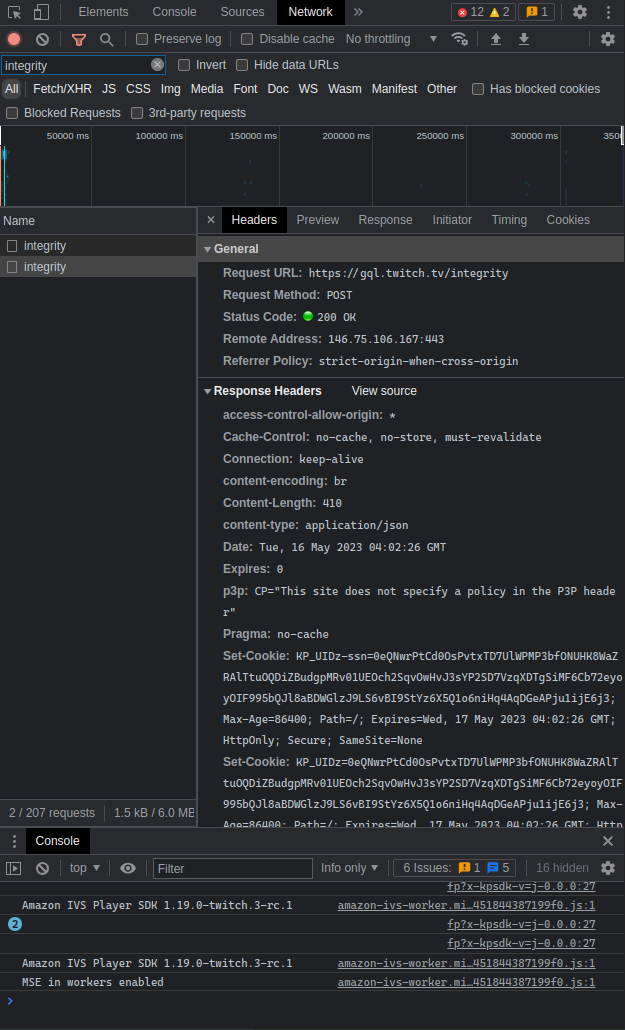625x1030 pixels.
Task: Open the Preview tab
Action: (x=317, y=220)
